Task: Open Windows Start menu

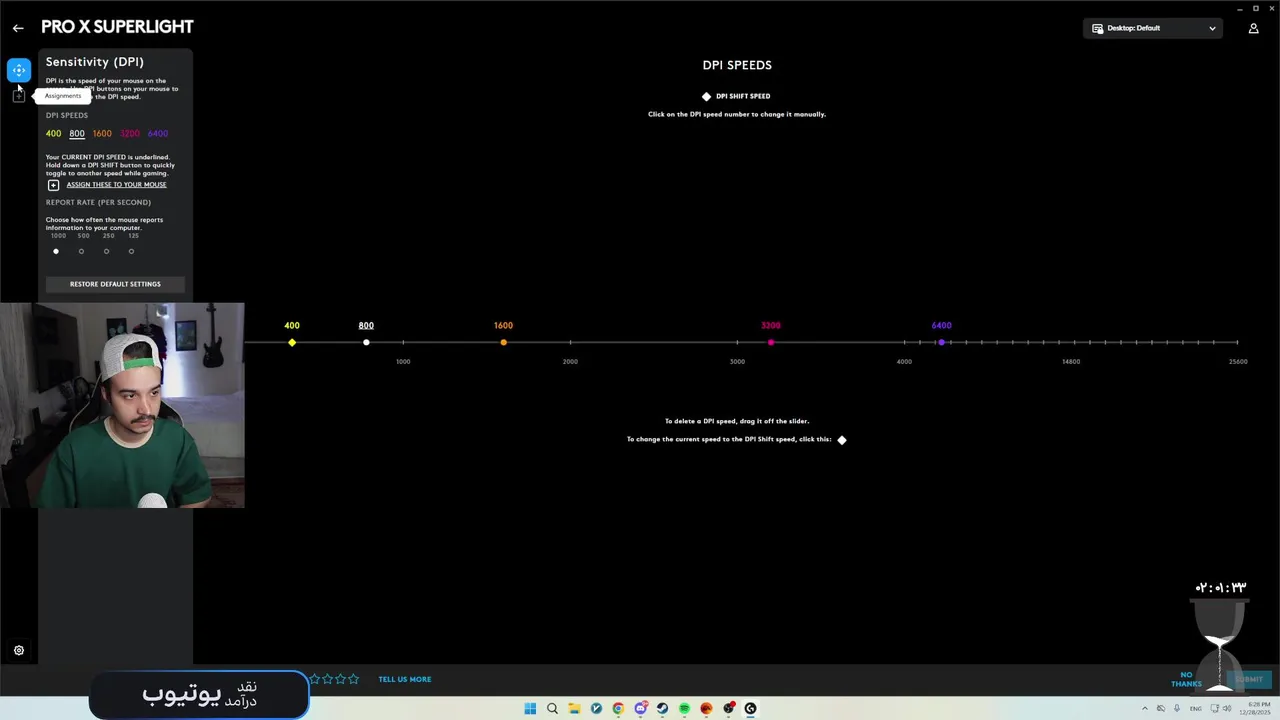Action: 530,709
